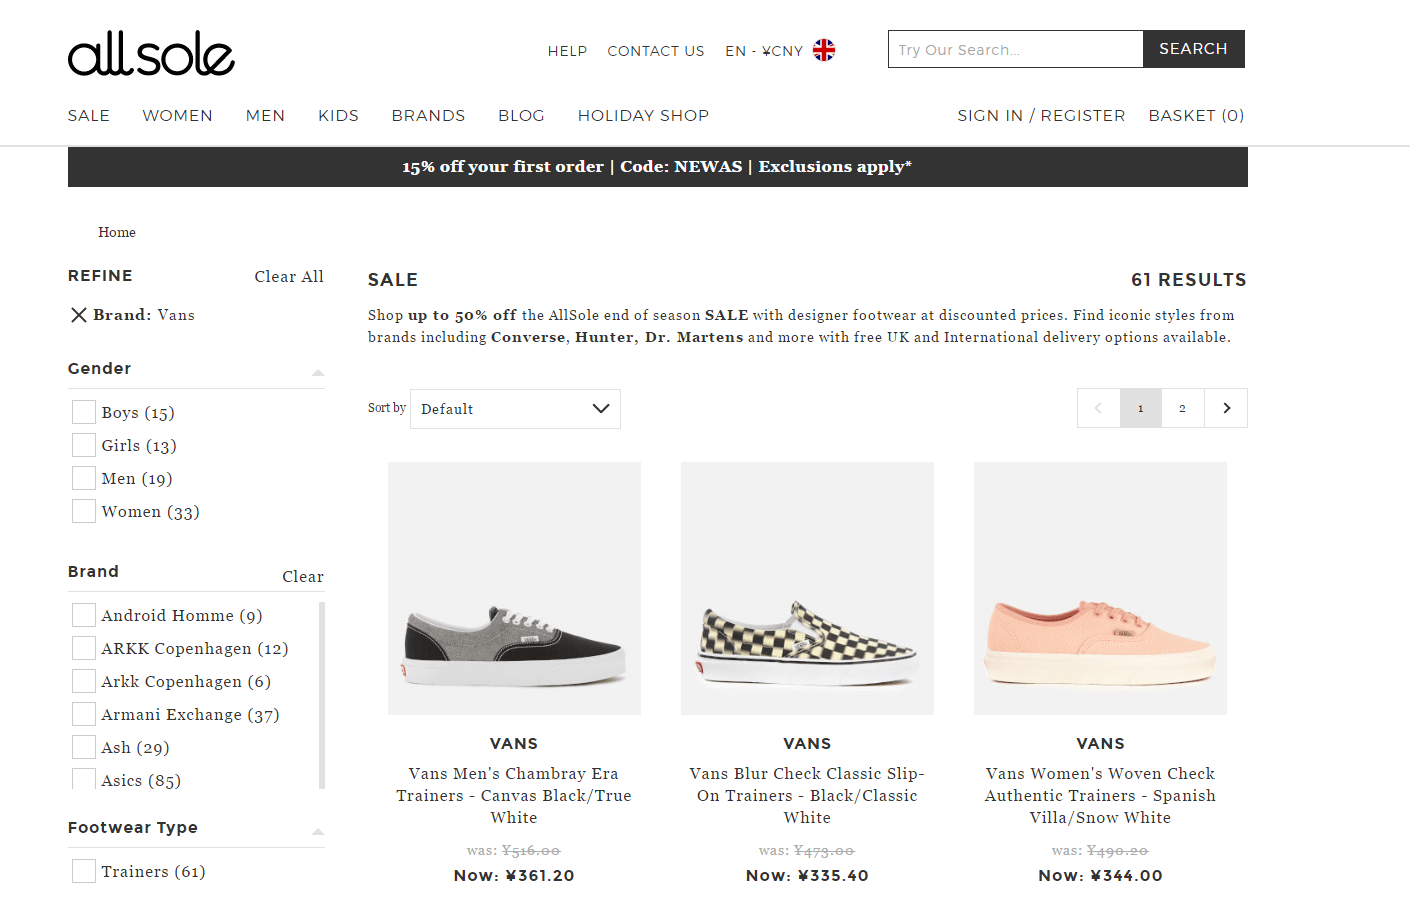1410x911 pixels.
Task: Click Clear All refine link
Action: click(x=289, y=277)
